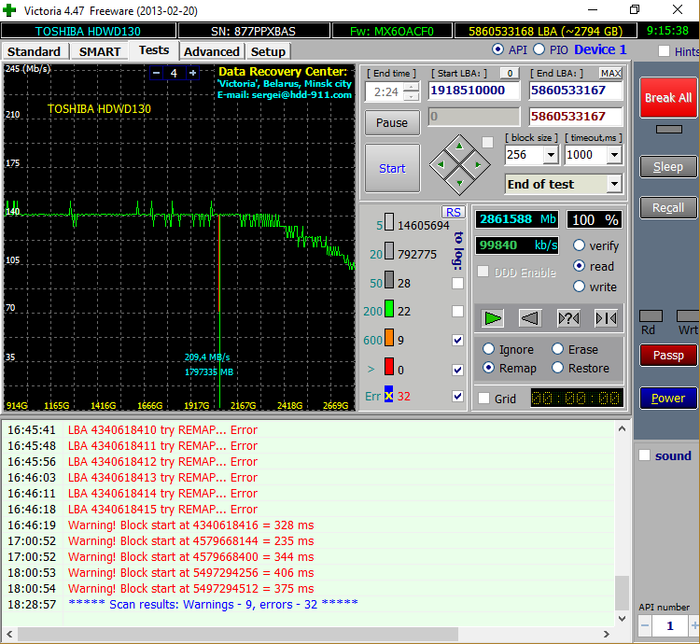Click the Sleep button

tap(668, 167)
